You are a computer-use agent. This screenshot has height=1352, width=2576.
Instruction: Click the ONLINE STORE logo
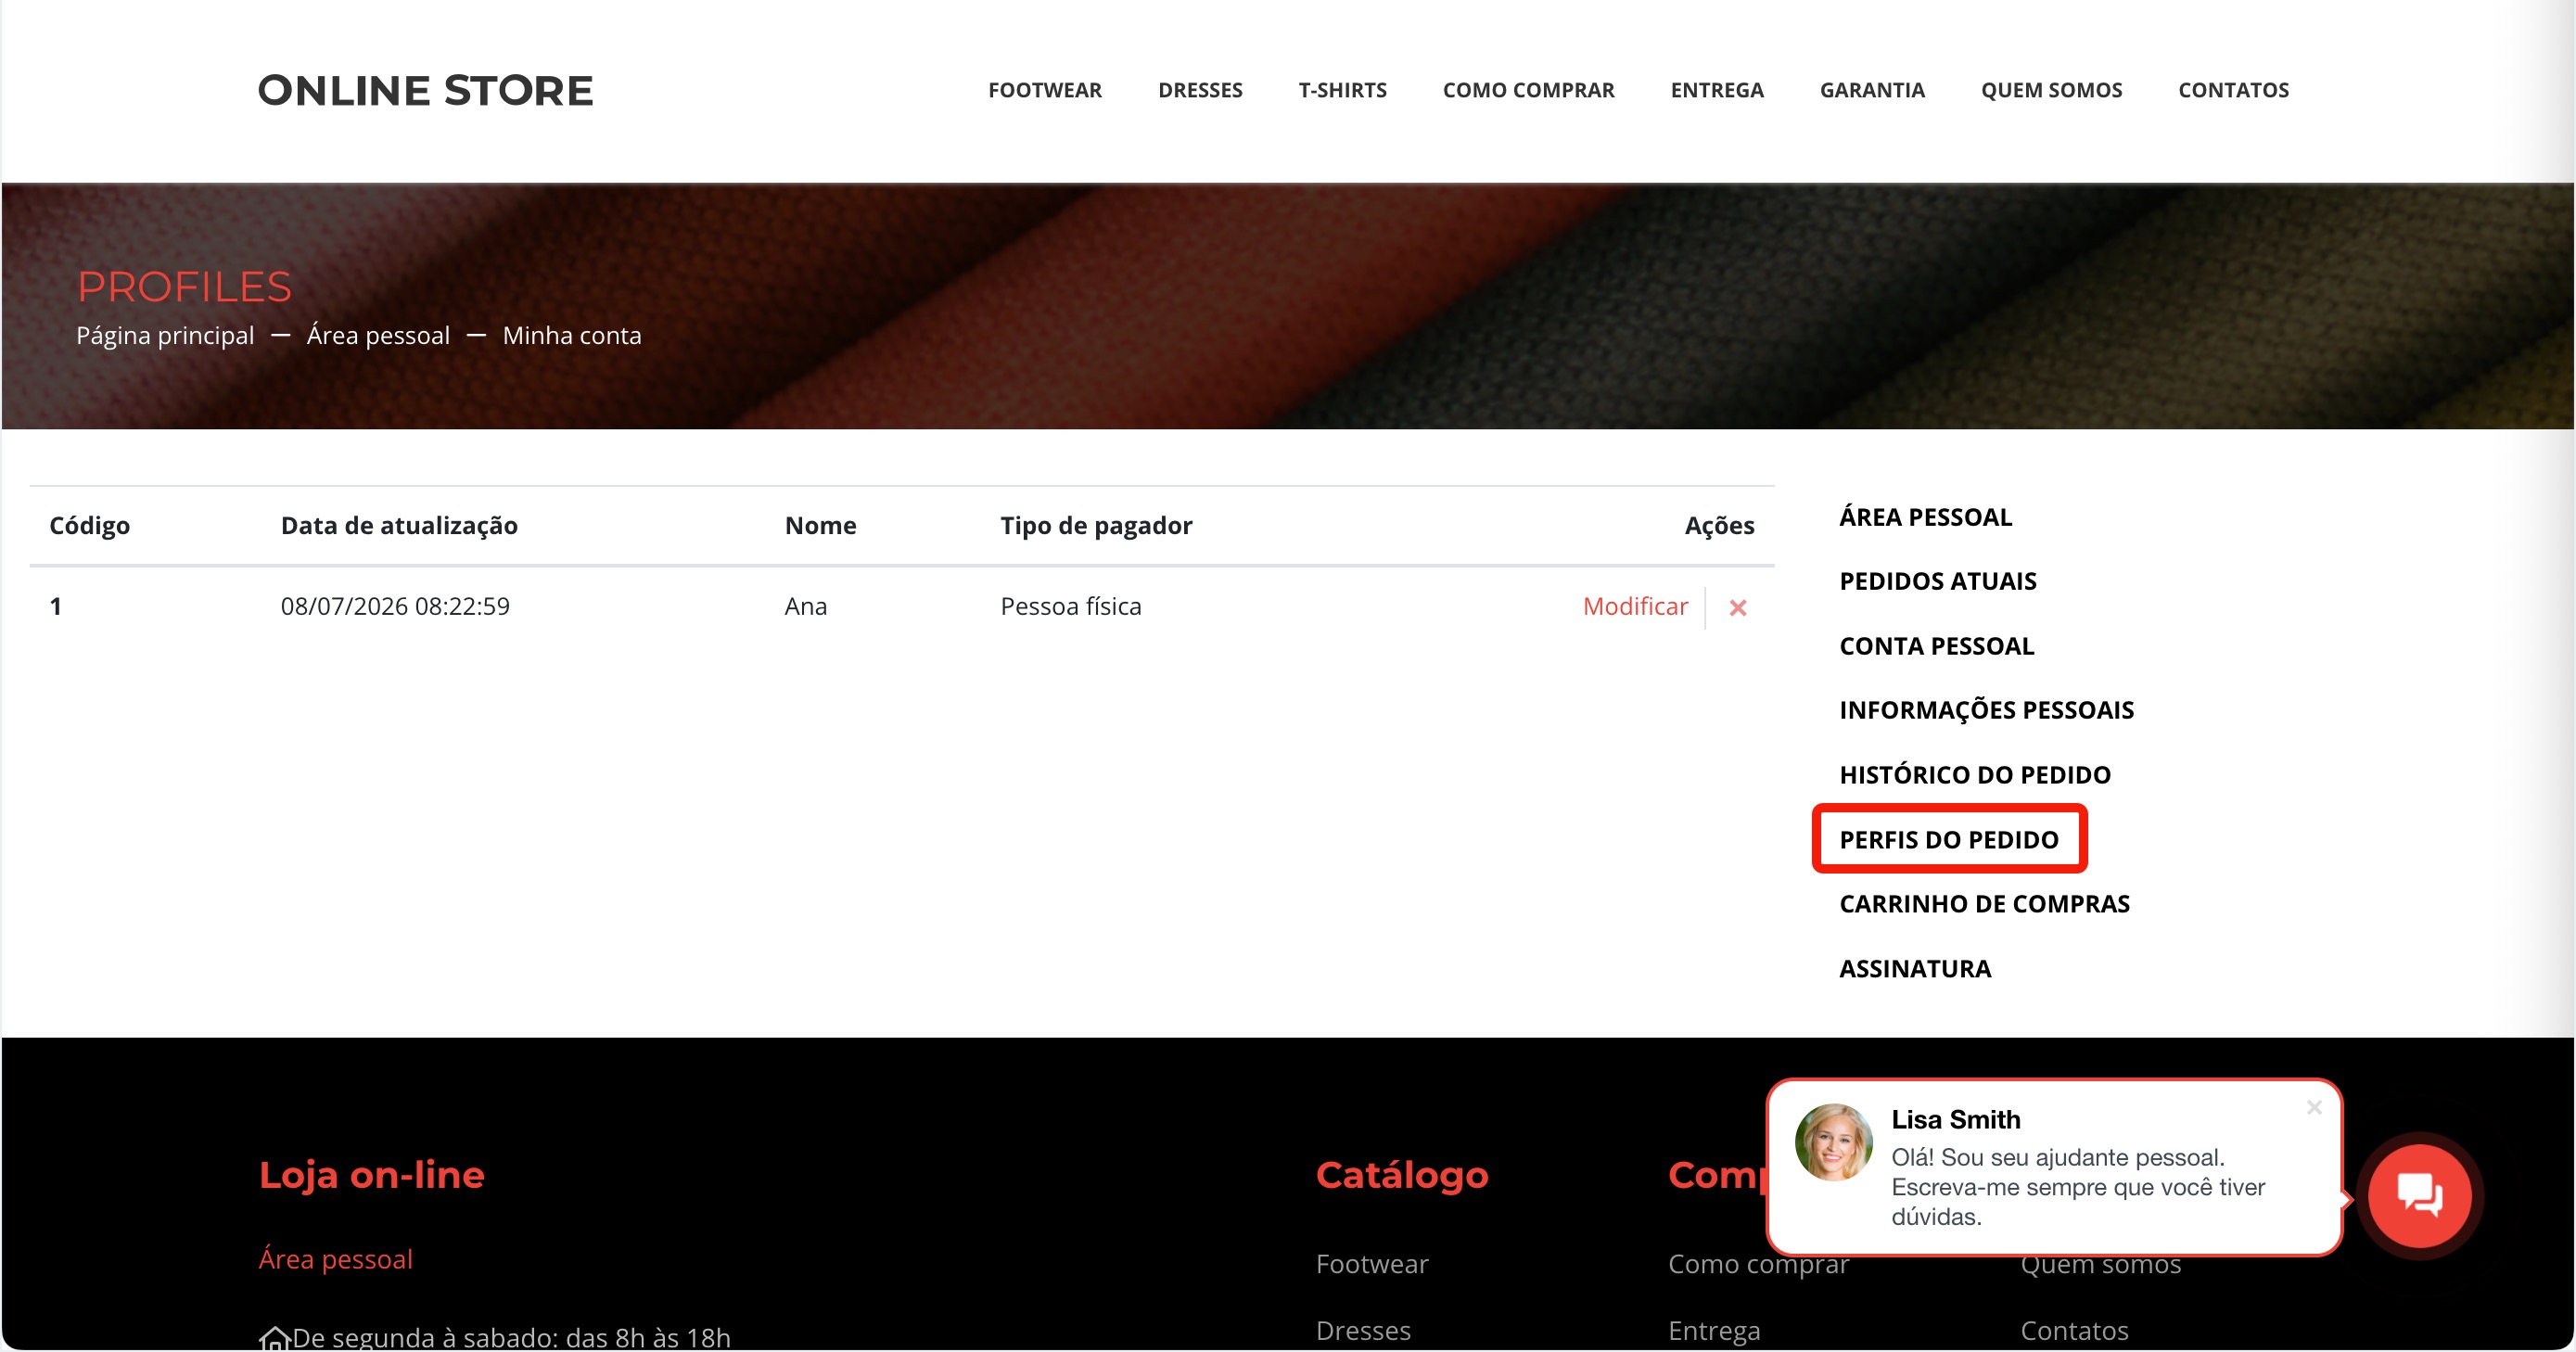(425, 91)
